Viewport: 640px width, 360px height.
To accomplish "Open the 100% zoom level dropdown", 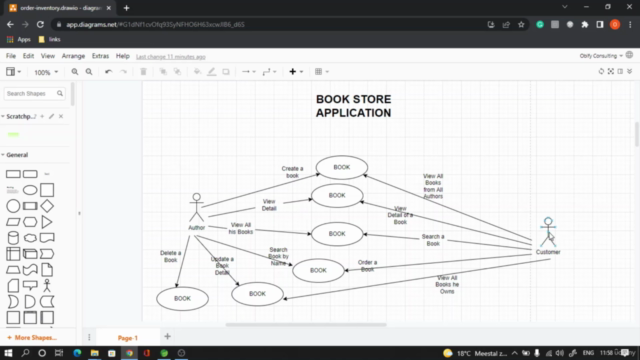I will (46, 72).
